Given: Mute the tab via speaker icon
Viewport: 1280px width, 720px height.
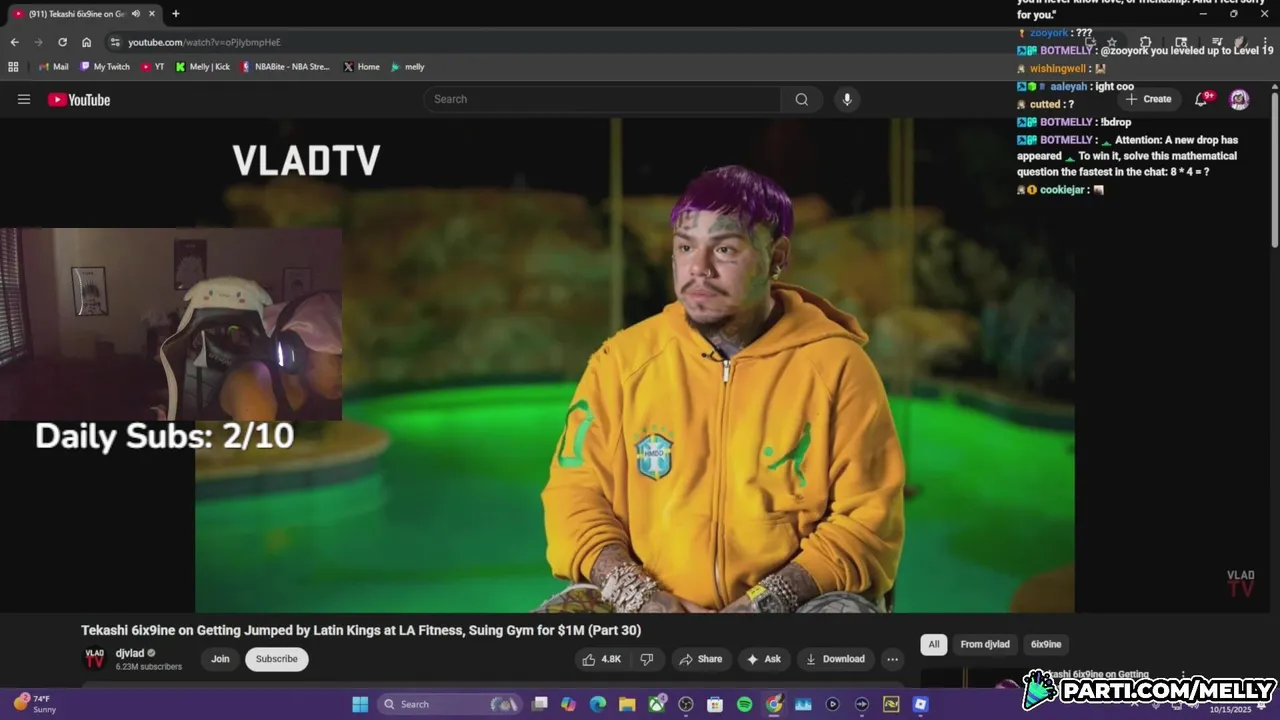Looking at the screenshot, I should coord(135,14).
